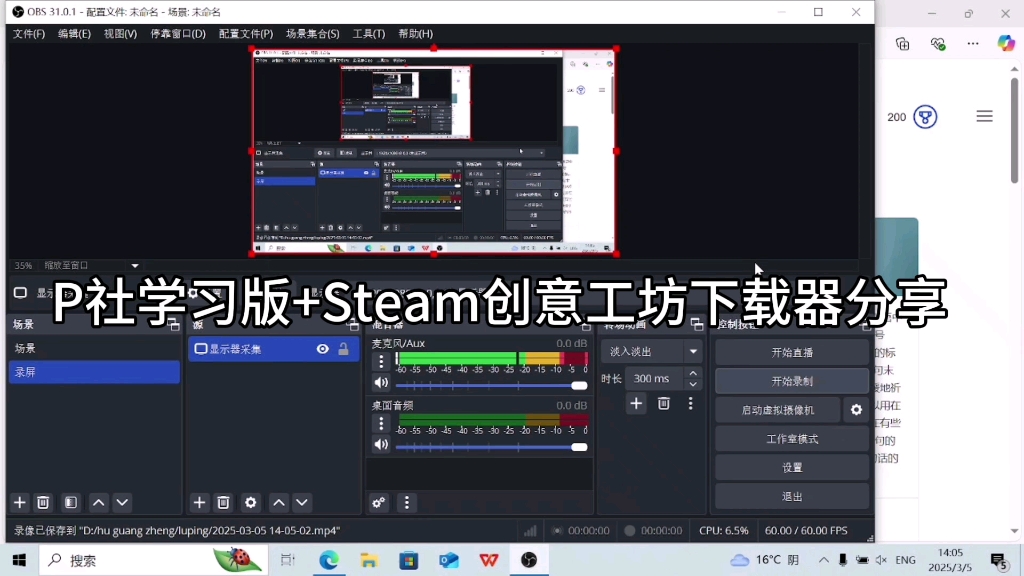Open notification center in taskbar
This screenshot has height=576, width=1024.
(999, 560)
